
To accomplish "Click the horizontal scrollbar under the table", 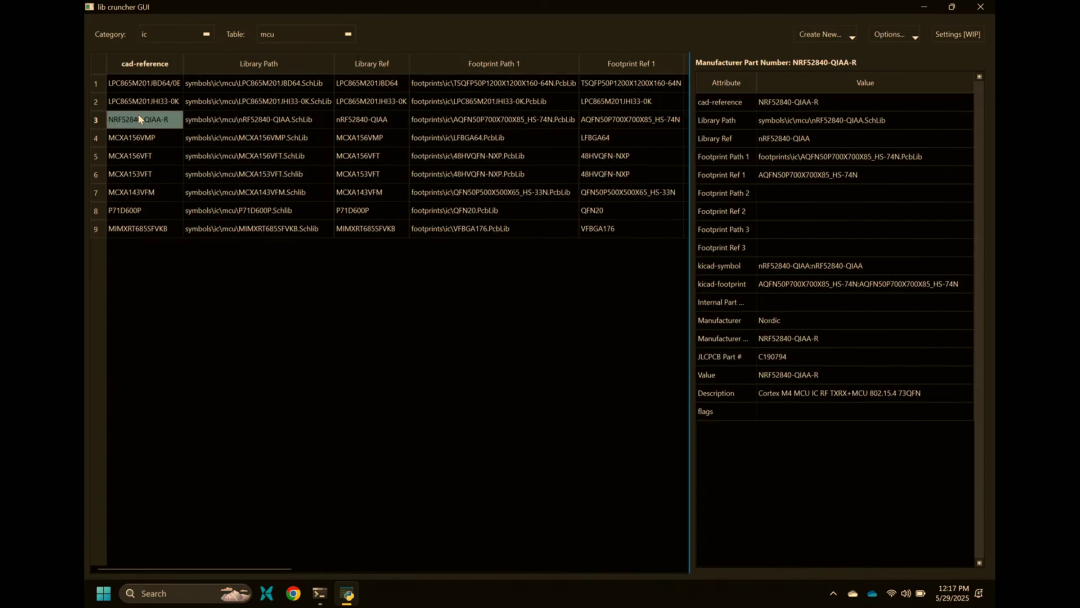I will [x=194, y=569].
